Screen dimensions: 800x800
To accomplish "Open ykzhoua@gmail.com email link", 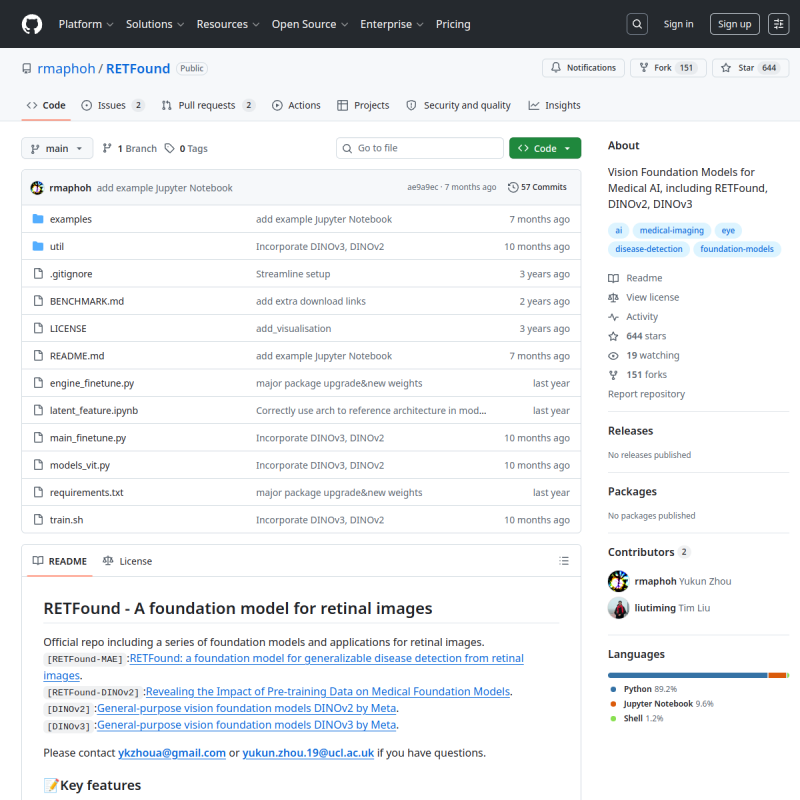I will (172, 753).
